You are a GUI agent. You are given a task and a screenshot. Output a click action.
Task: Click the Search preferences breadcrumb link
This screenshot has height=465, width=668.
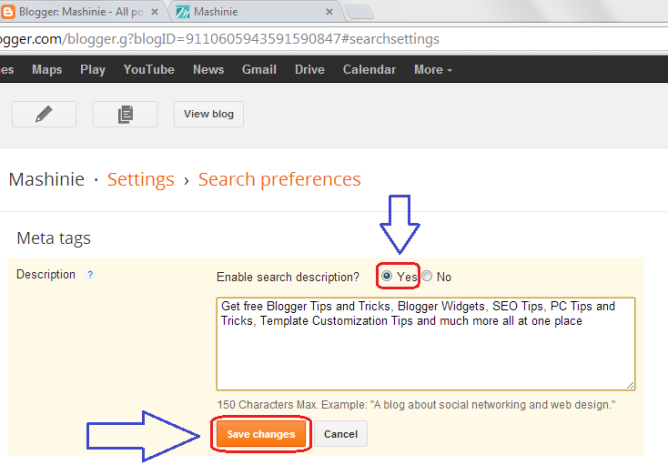tap(279, 179)
